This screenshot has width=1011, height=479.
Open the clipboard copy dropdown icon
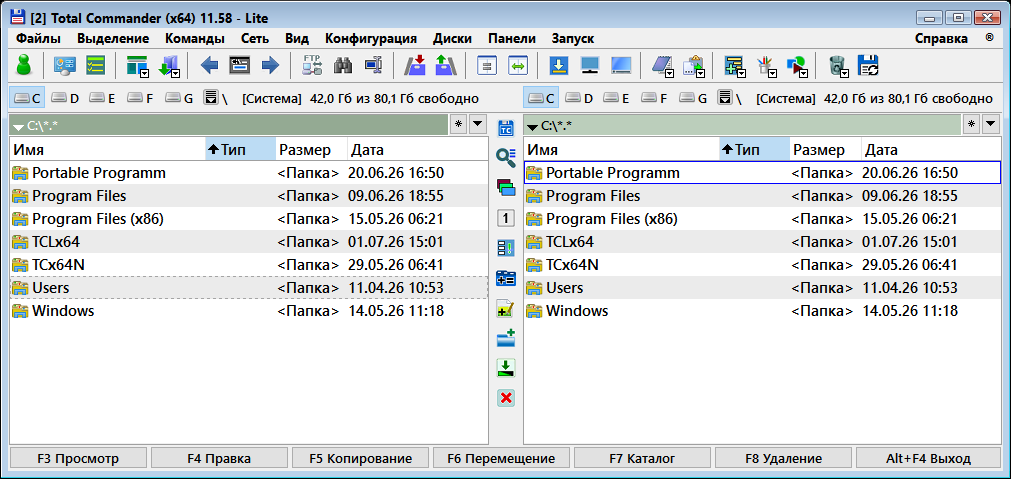[x=694, y=66]
